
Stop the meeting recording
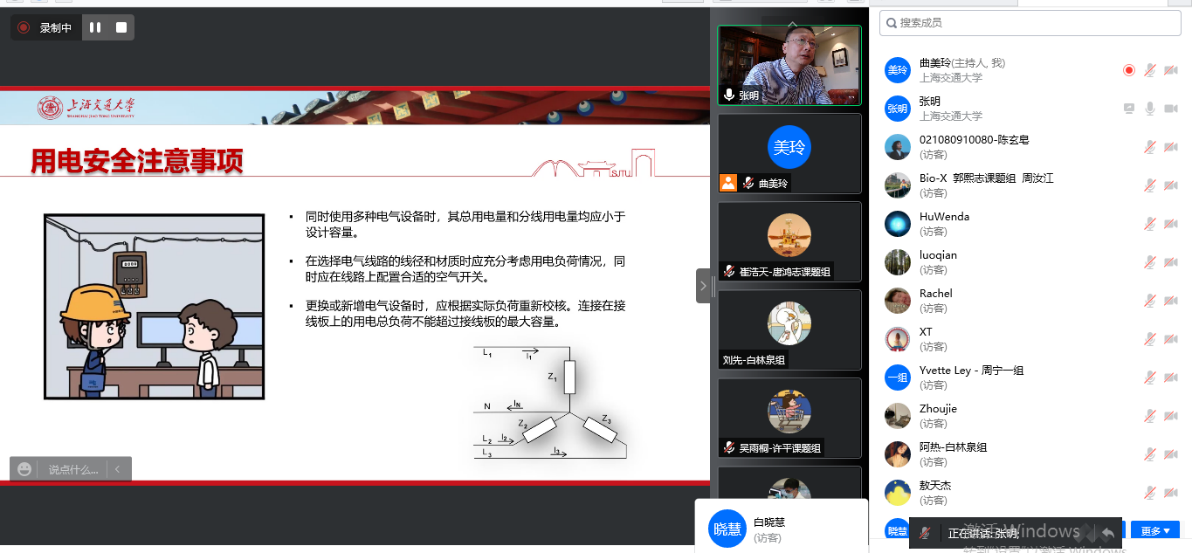121,28
